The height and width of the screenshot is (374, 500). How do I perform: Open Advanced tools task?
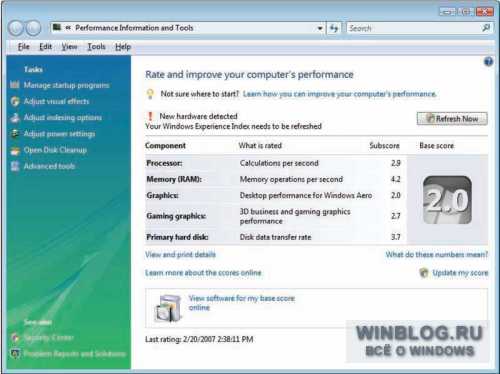(x=49, y=166)
